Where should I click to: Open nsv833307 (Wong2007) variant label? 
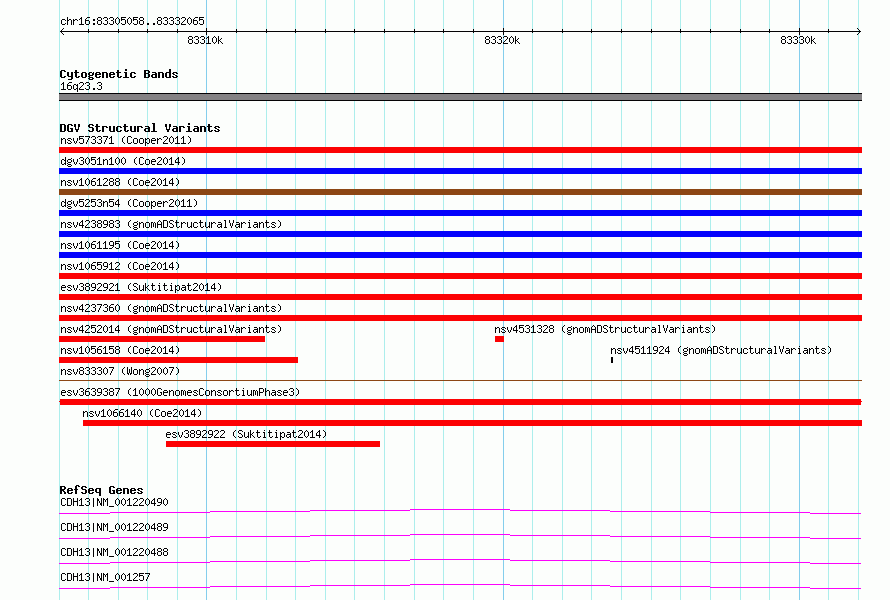click(x=120, y=371)
